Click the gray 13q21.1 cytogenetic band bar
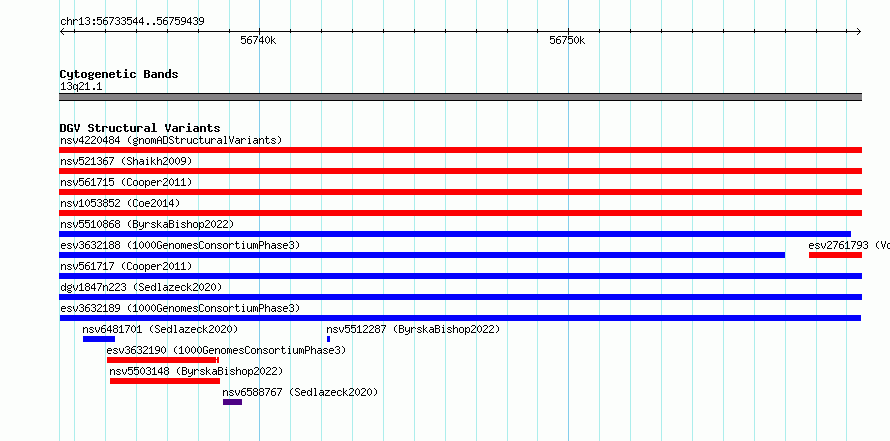The image size is (890, 441). (460, 97)
